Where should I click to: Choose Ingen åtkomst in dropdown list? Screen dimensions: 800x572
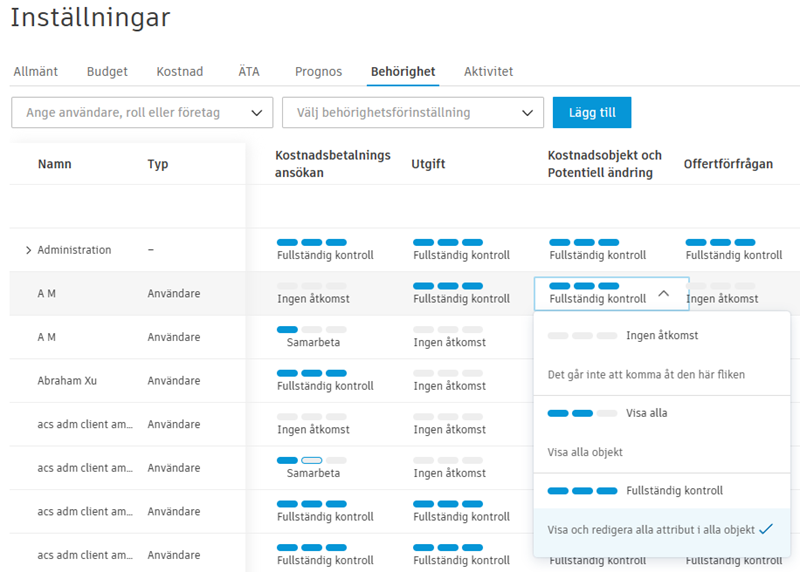pyautogui.click(x=662, y=335)
